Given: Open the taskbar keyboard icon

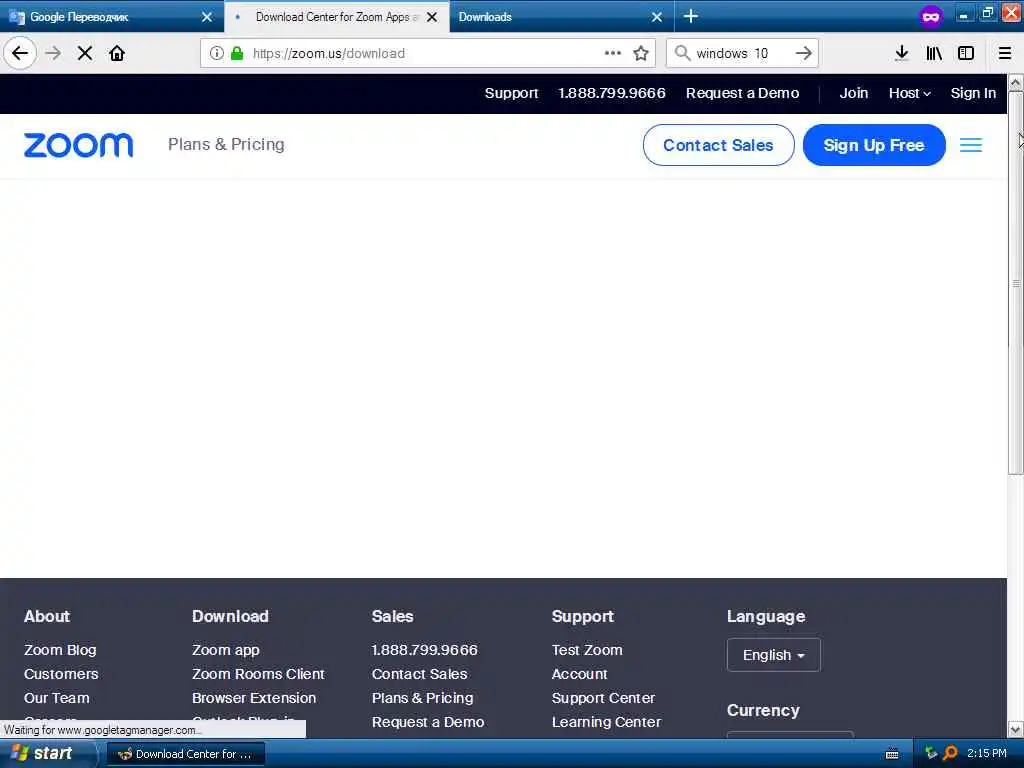Looking at the screenshot, I should pos(892,754).
